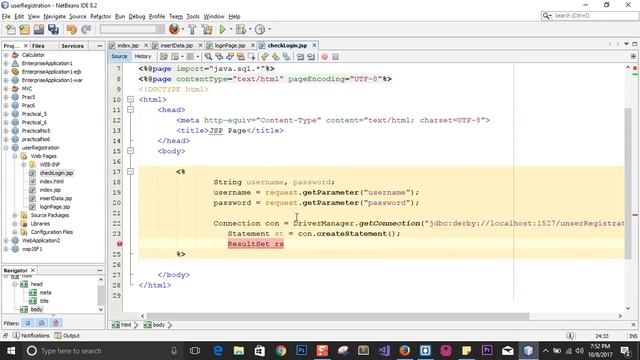Screen dimensions: 640x360
Task: Click the Build Project hammer icon
Action: pos(192,29)
